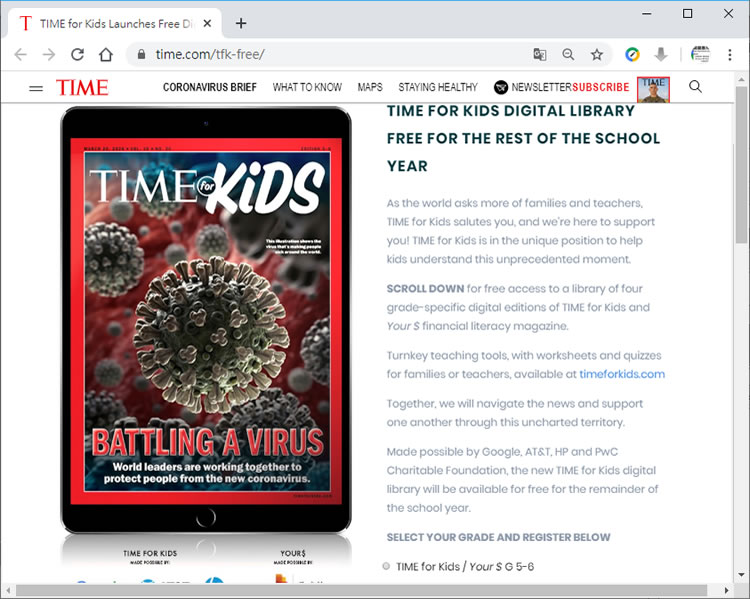Open the TIME site search magnifier
The width and height of the screenshot is (750, 599).
[x=695, y=87]
